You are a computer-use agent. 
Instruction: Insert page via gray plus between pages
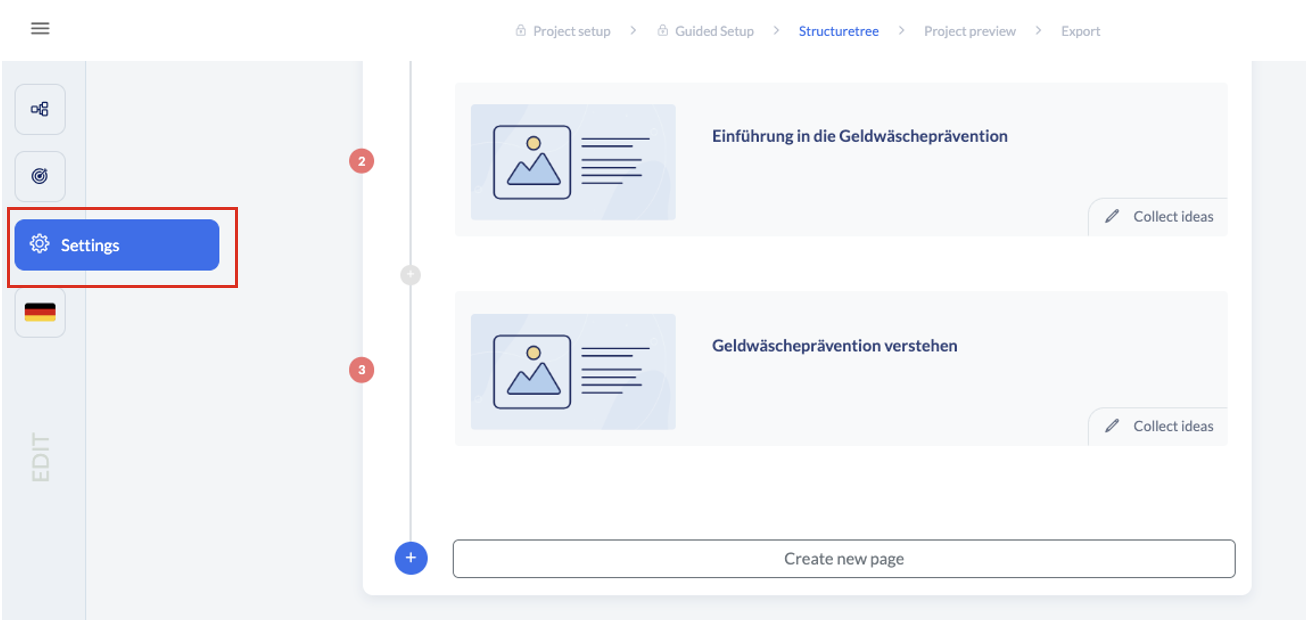coord(410,274)
